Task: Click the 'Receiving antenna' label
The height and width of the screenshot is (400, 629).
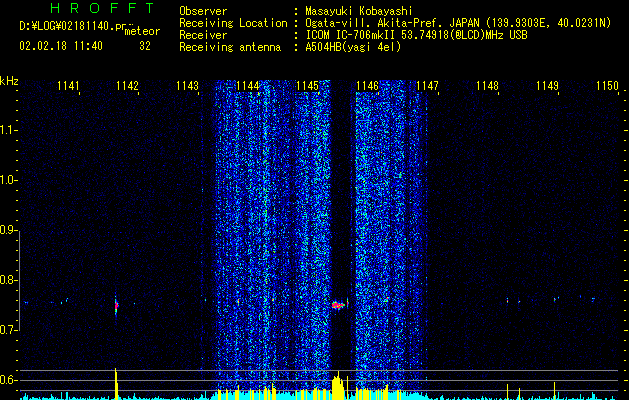Action: pyautogui.click(x=230, y=47)
